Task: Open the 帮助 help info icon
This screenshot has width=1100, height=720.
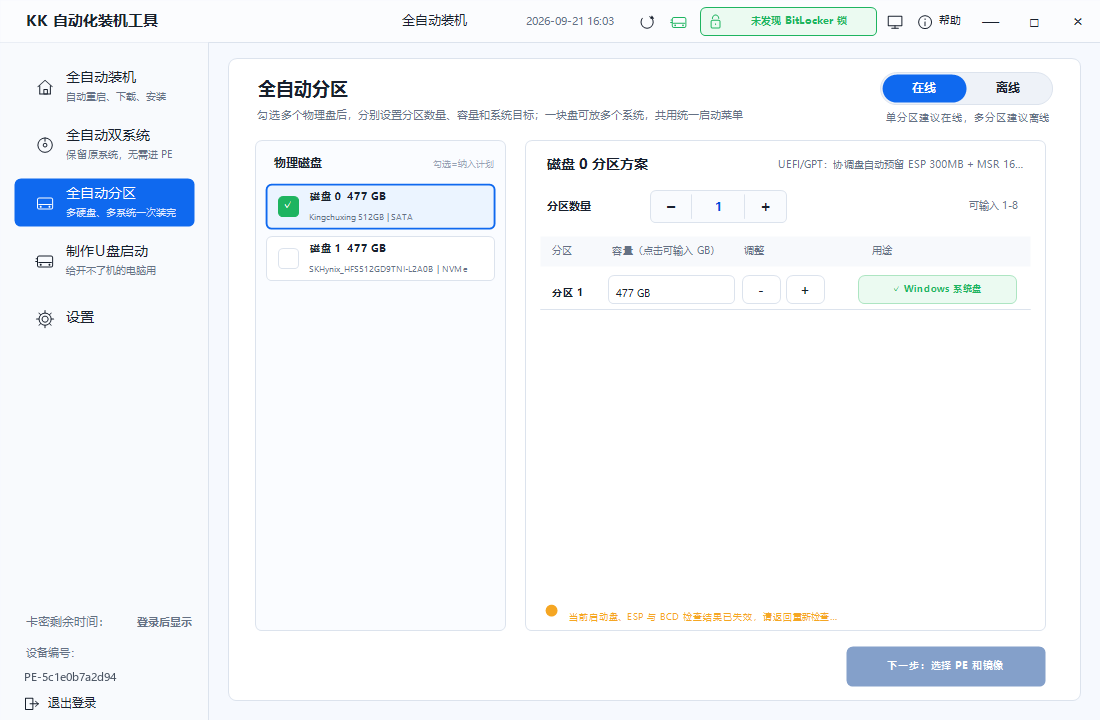Action: click(x=925, y=22)
